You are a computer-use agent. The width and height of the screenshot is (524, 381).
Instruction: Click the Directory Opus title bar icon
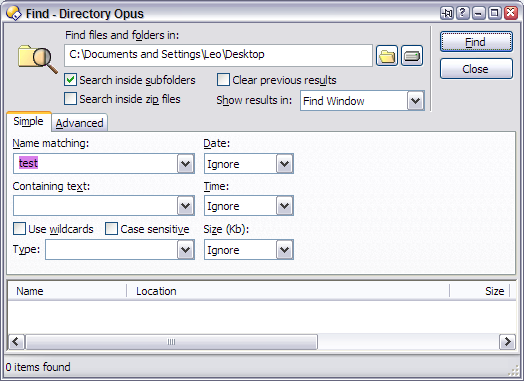(14, 13)
